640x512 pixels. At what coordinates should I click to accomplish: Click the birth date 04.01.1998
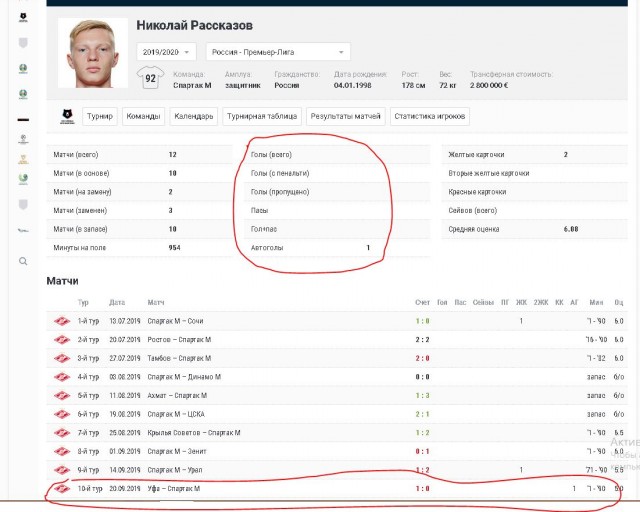pos(353,85)
